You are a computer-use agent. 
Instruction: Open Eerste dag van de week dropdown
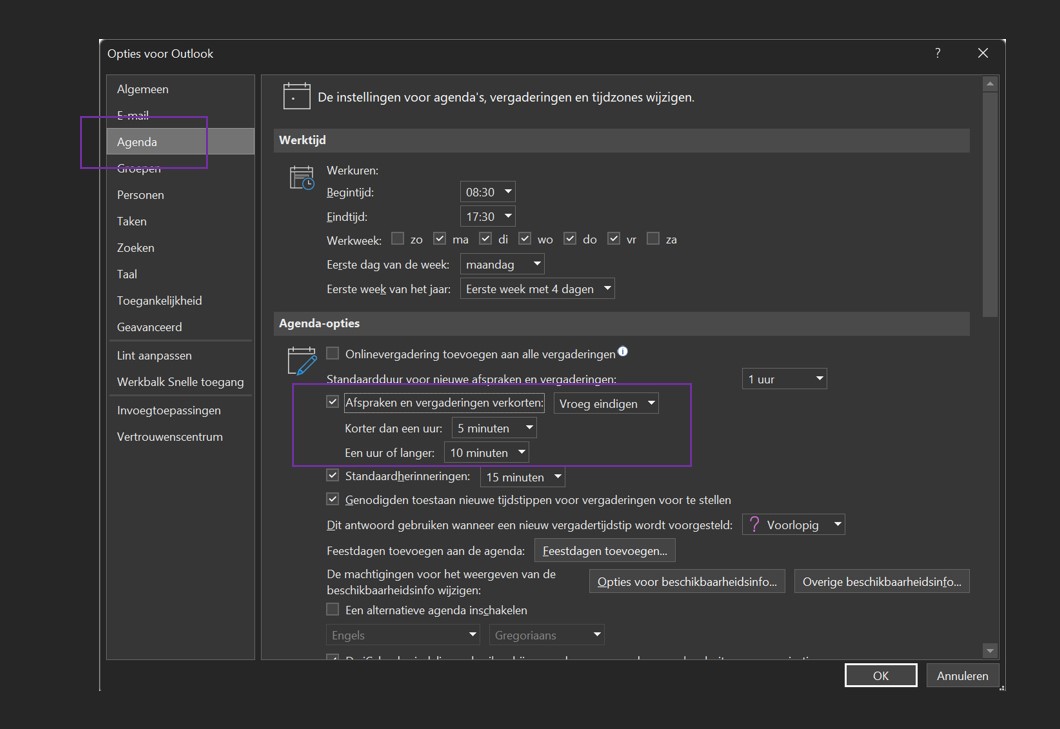pyautogui.click(x=502, y=264)
